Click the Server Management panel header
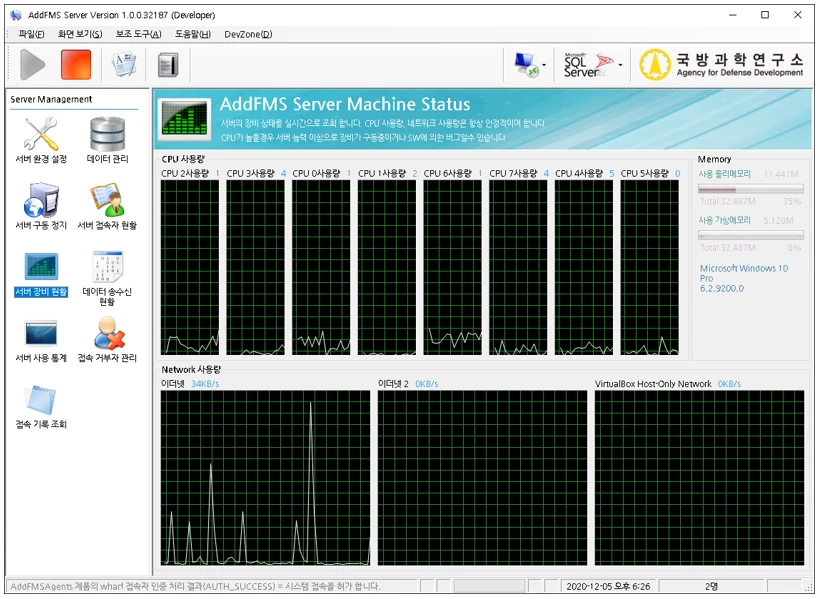 (x=51, y=99)
